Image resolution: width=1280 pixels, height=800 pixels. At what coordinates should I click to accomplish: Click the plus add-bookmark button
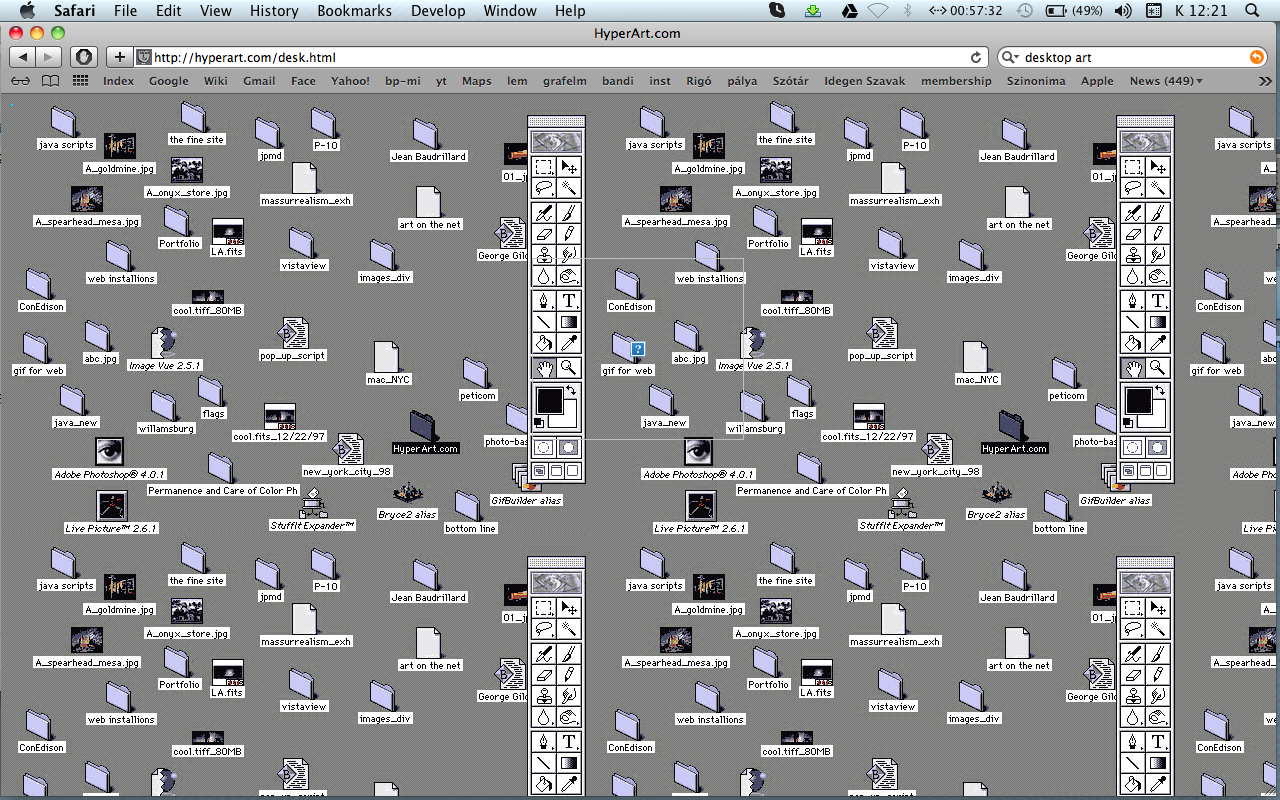click(x=119, y=57)
